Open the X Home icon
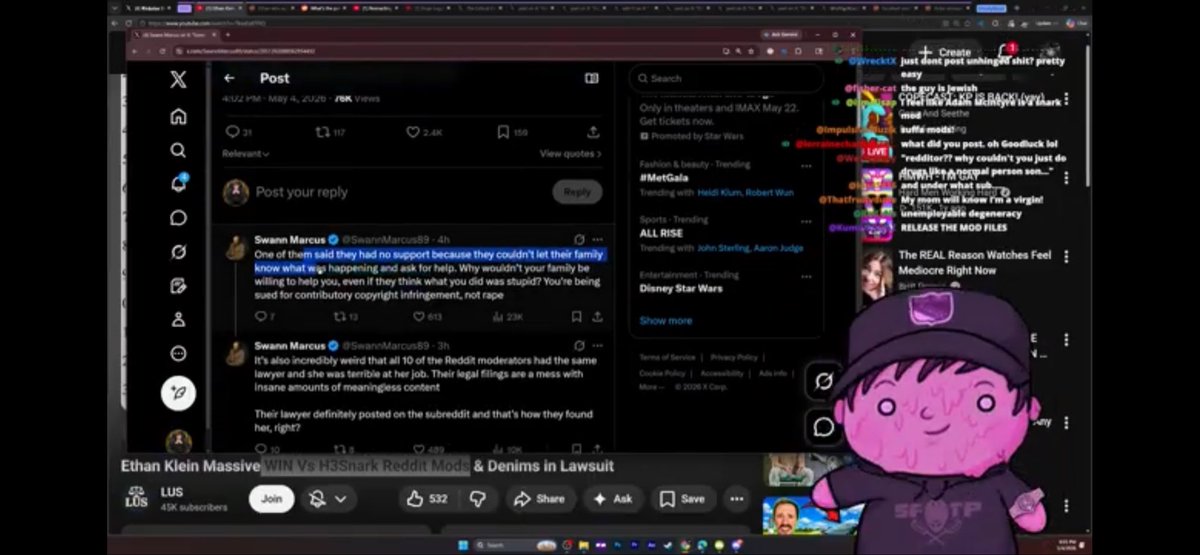This screenshot has height=555, width=1200. 178,116
